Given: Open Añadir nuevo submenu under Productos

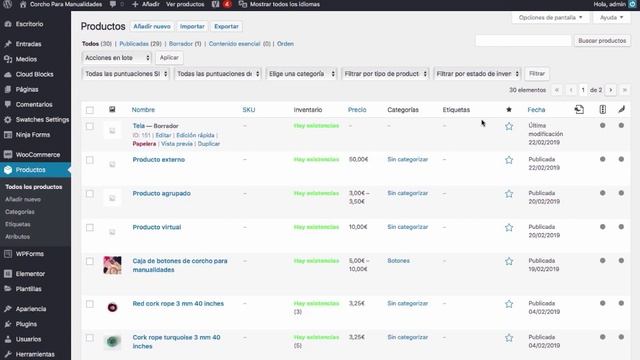Looking at the screenshot, I should tap(23, 200).
